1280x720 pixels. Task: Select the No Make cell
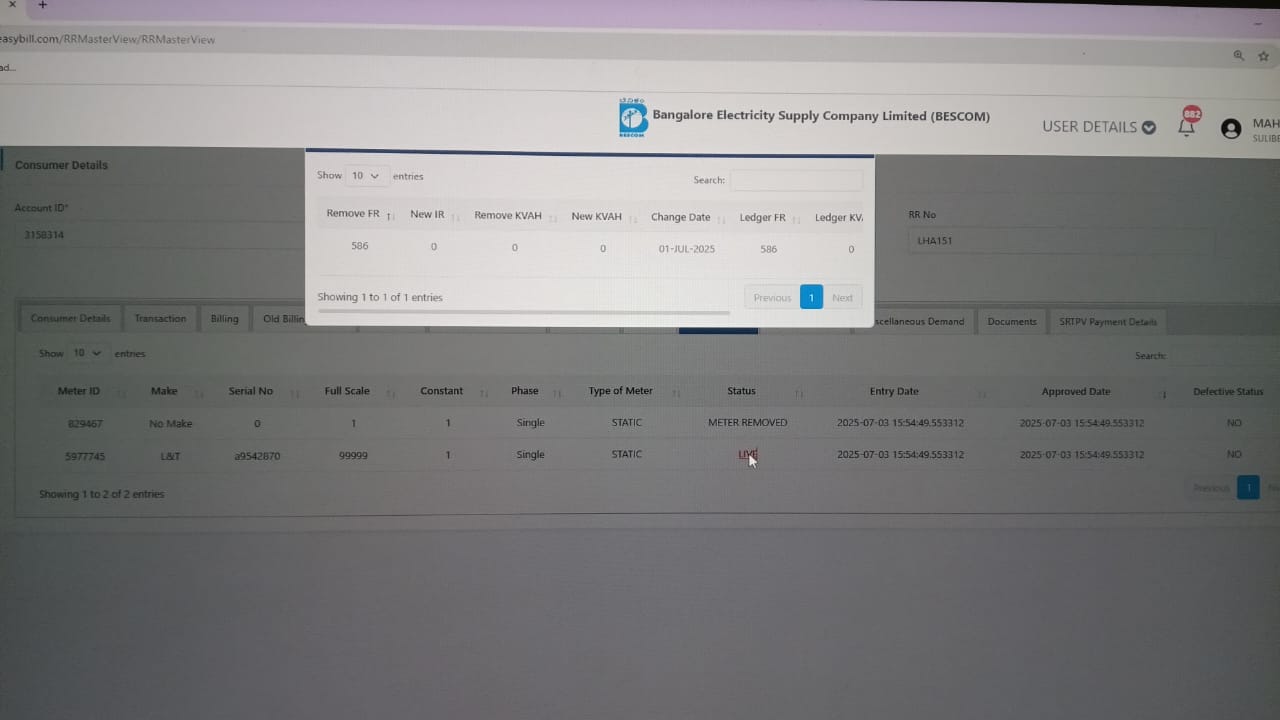pos(170,424)
